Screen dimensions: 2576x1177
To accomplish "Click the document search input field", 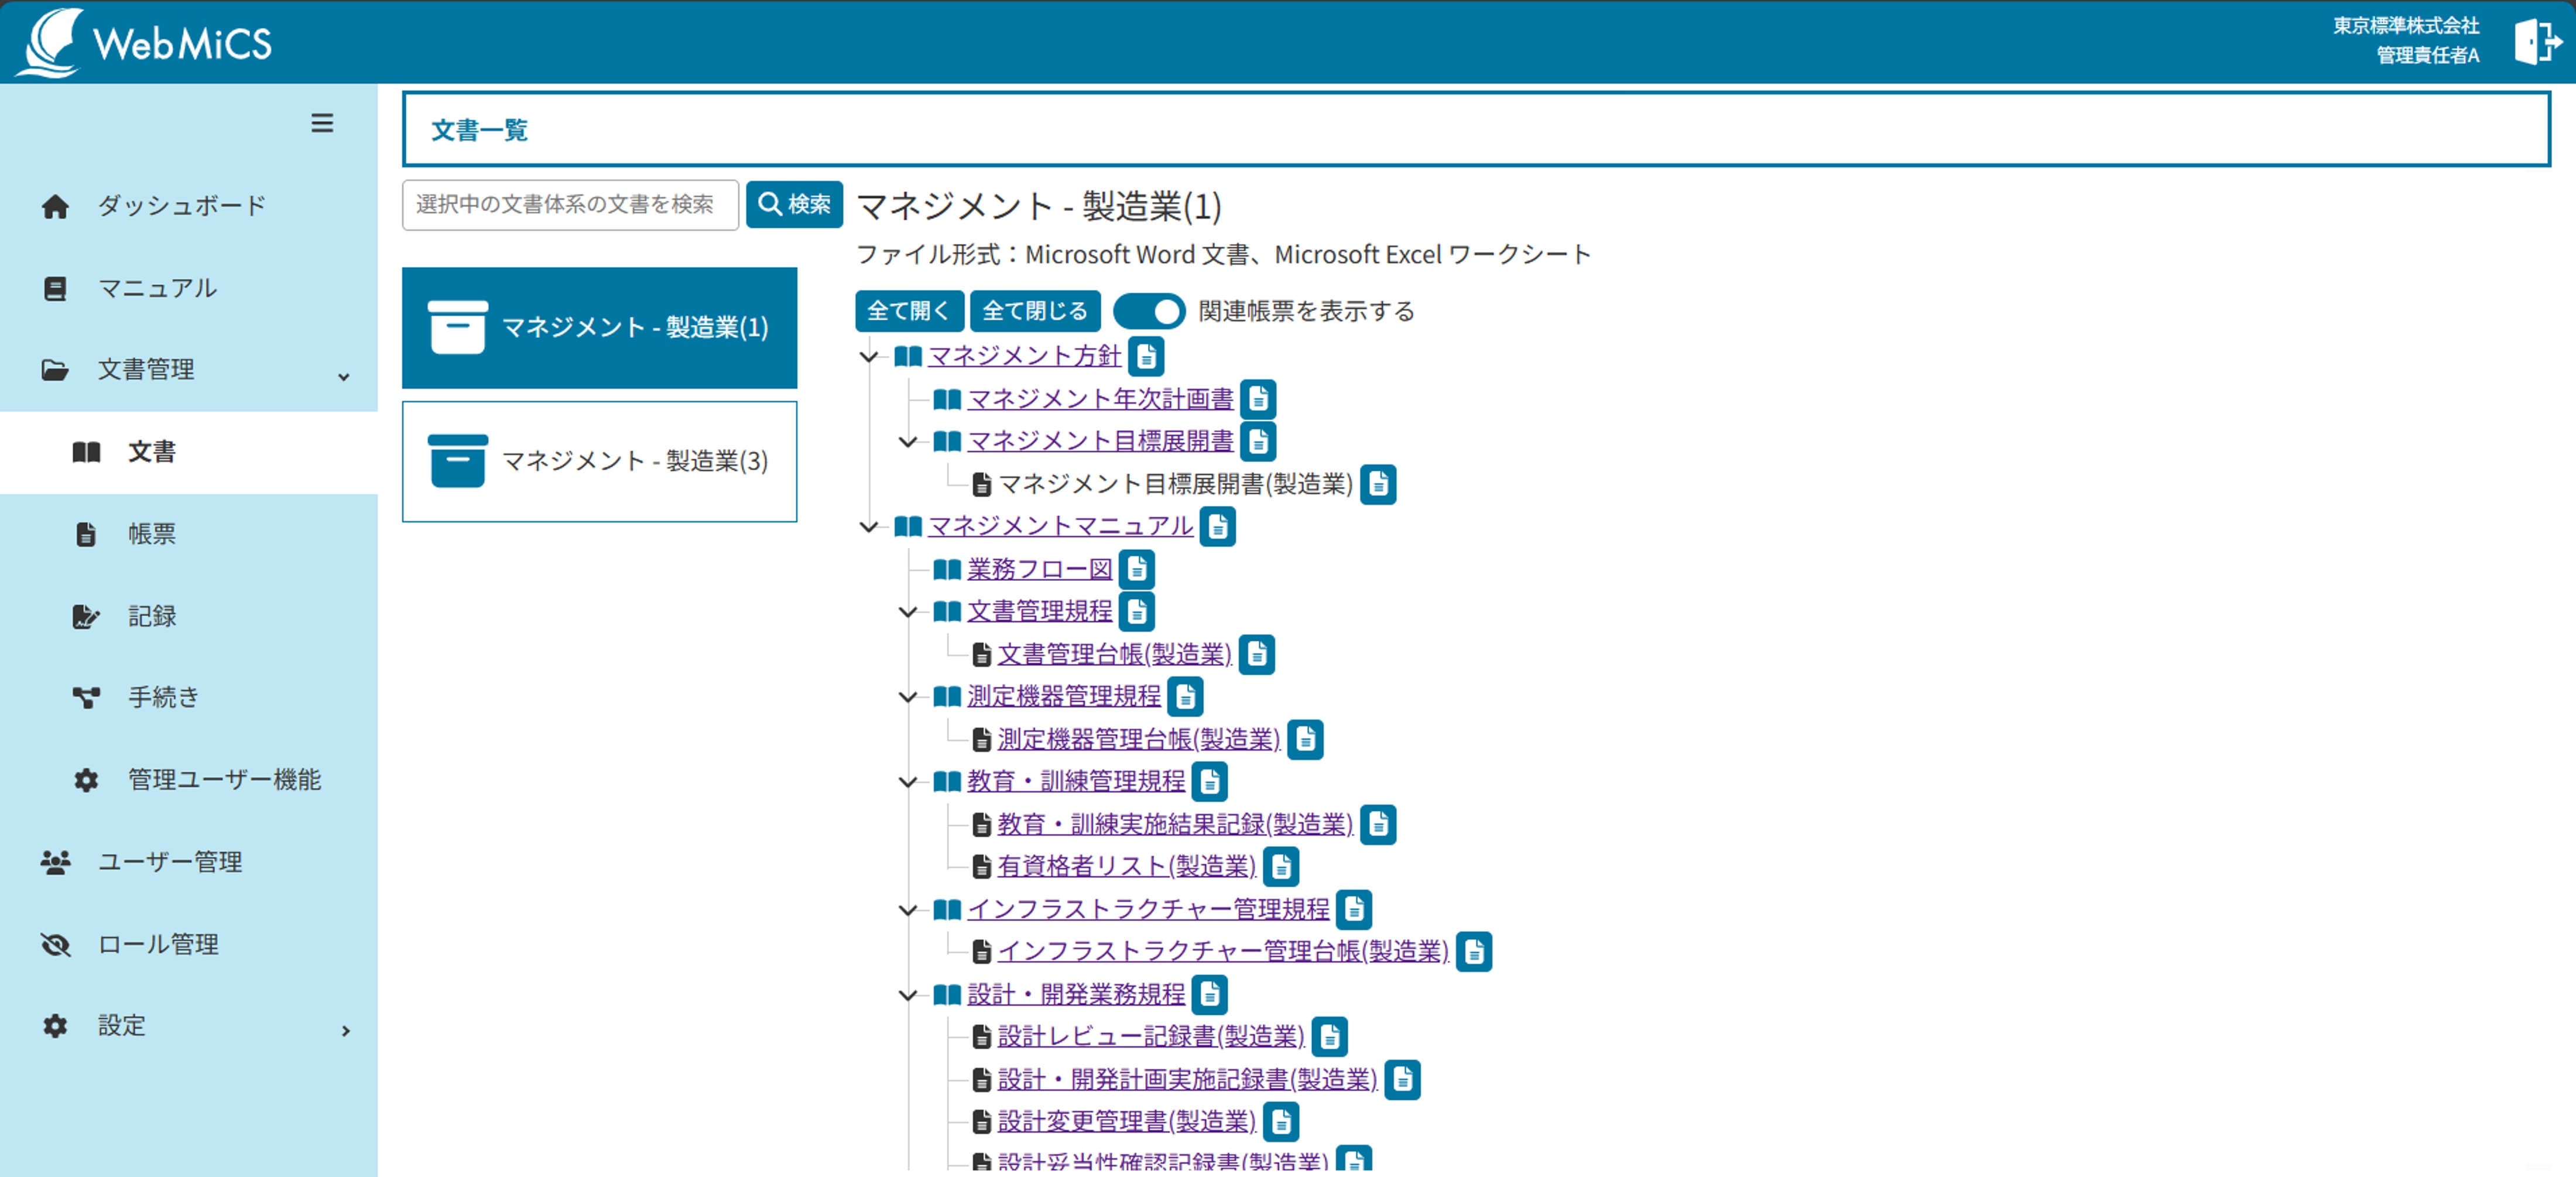I will click(570, 205).
